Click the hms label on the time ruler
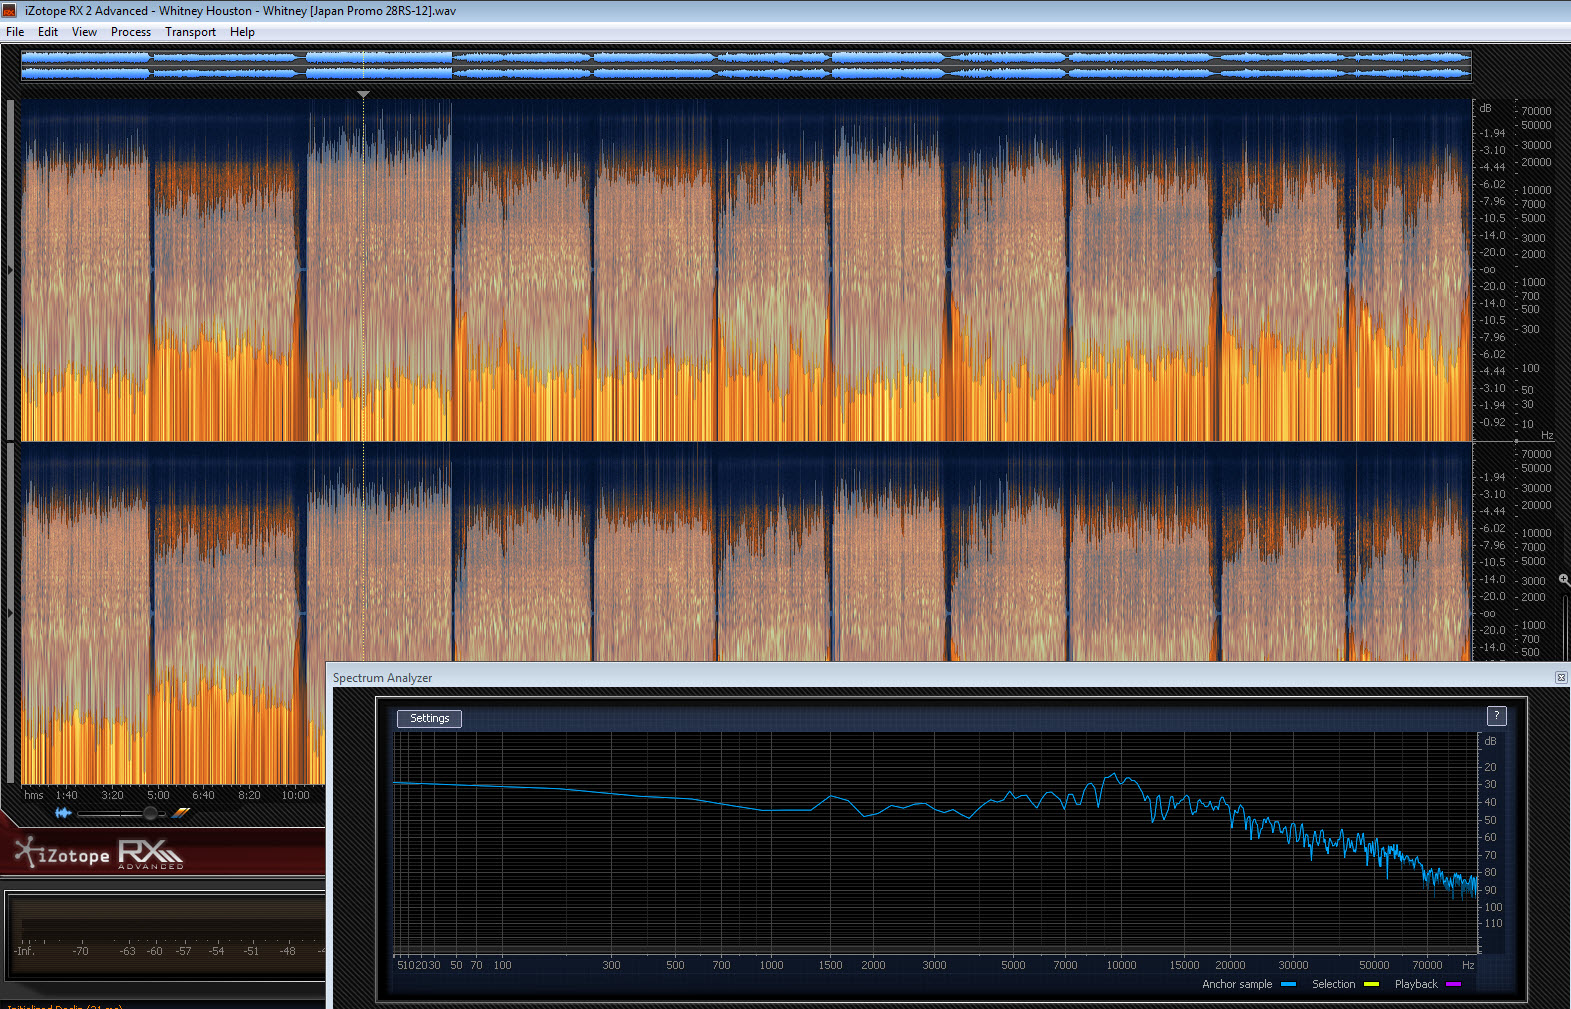 click(34, 795)
